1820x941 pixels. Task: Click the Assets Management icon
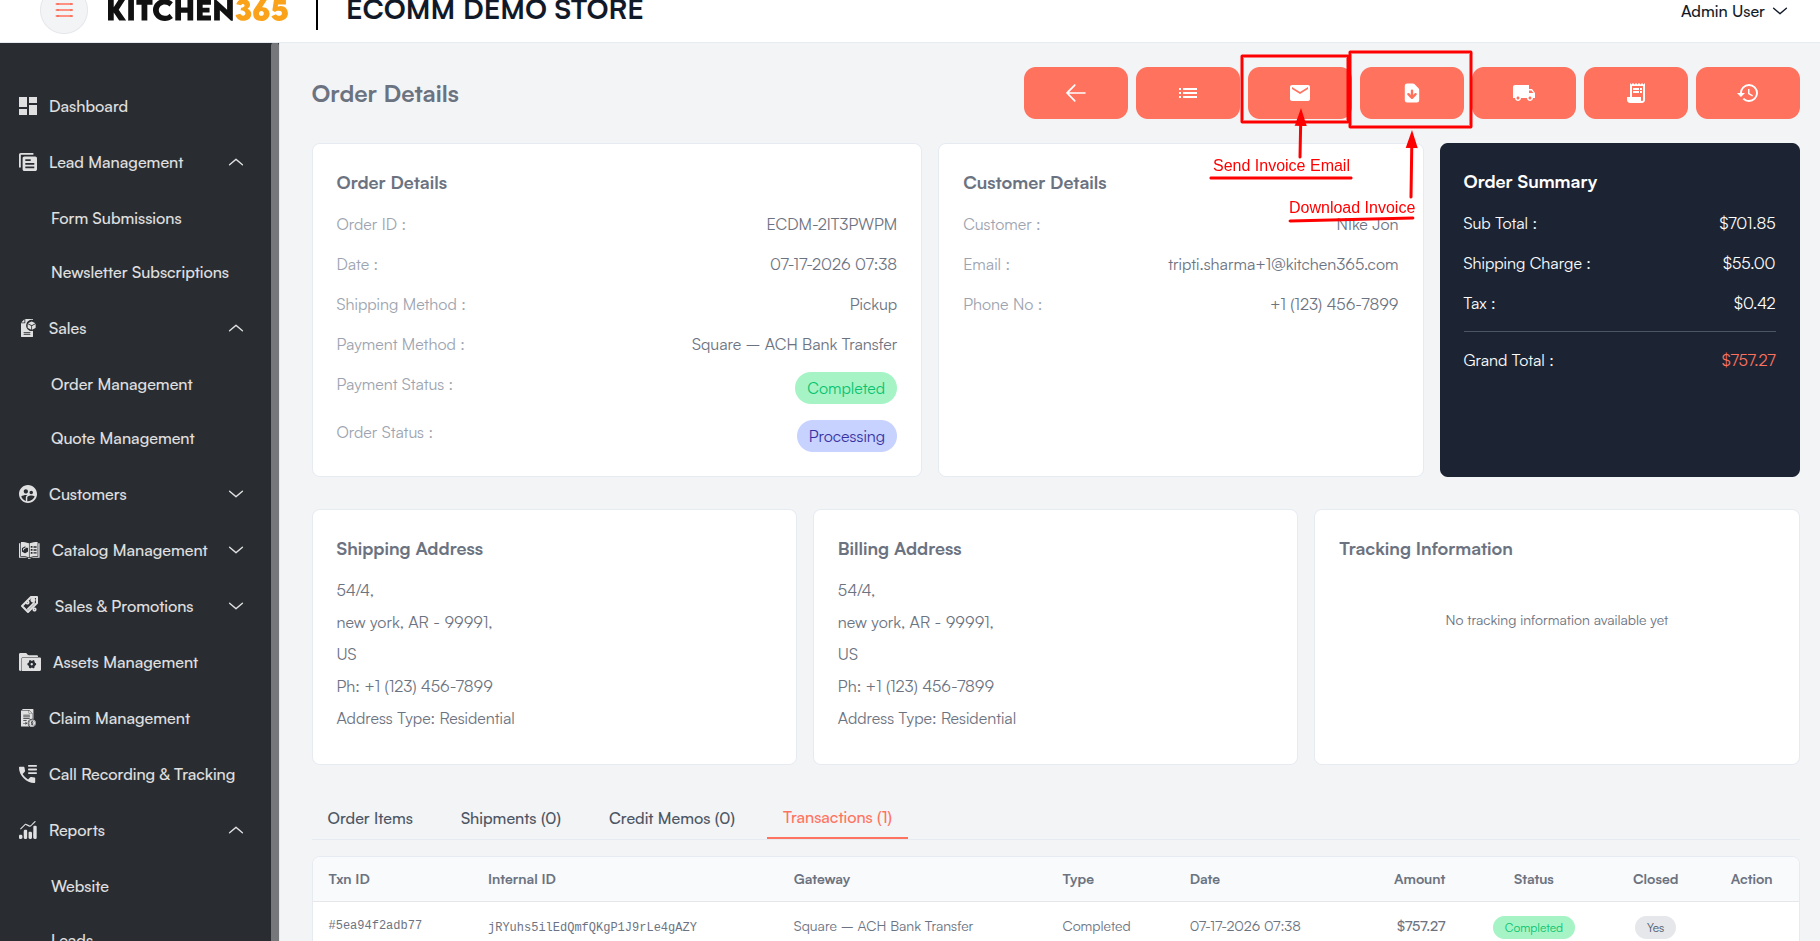click(x=30, y=662)
